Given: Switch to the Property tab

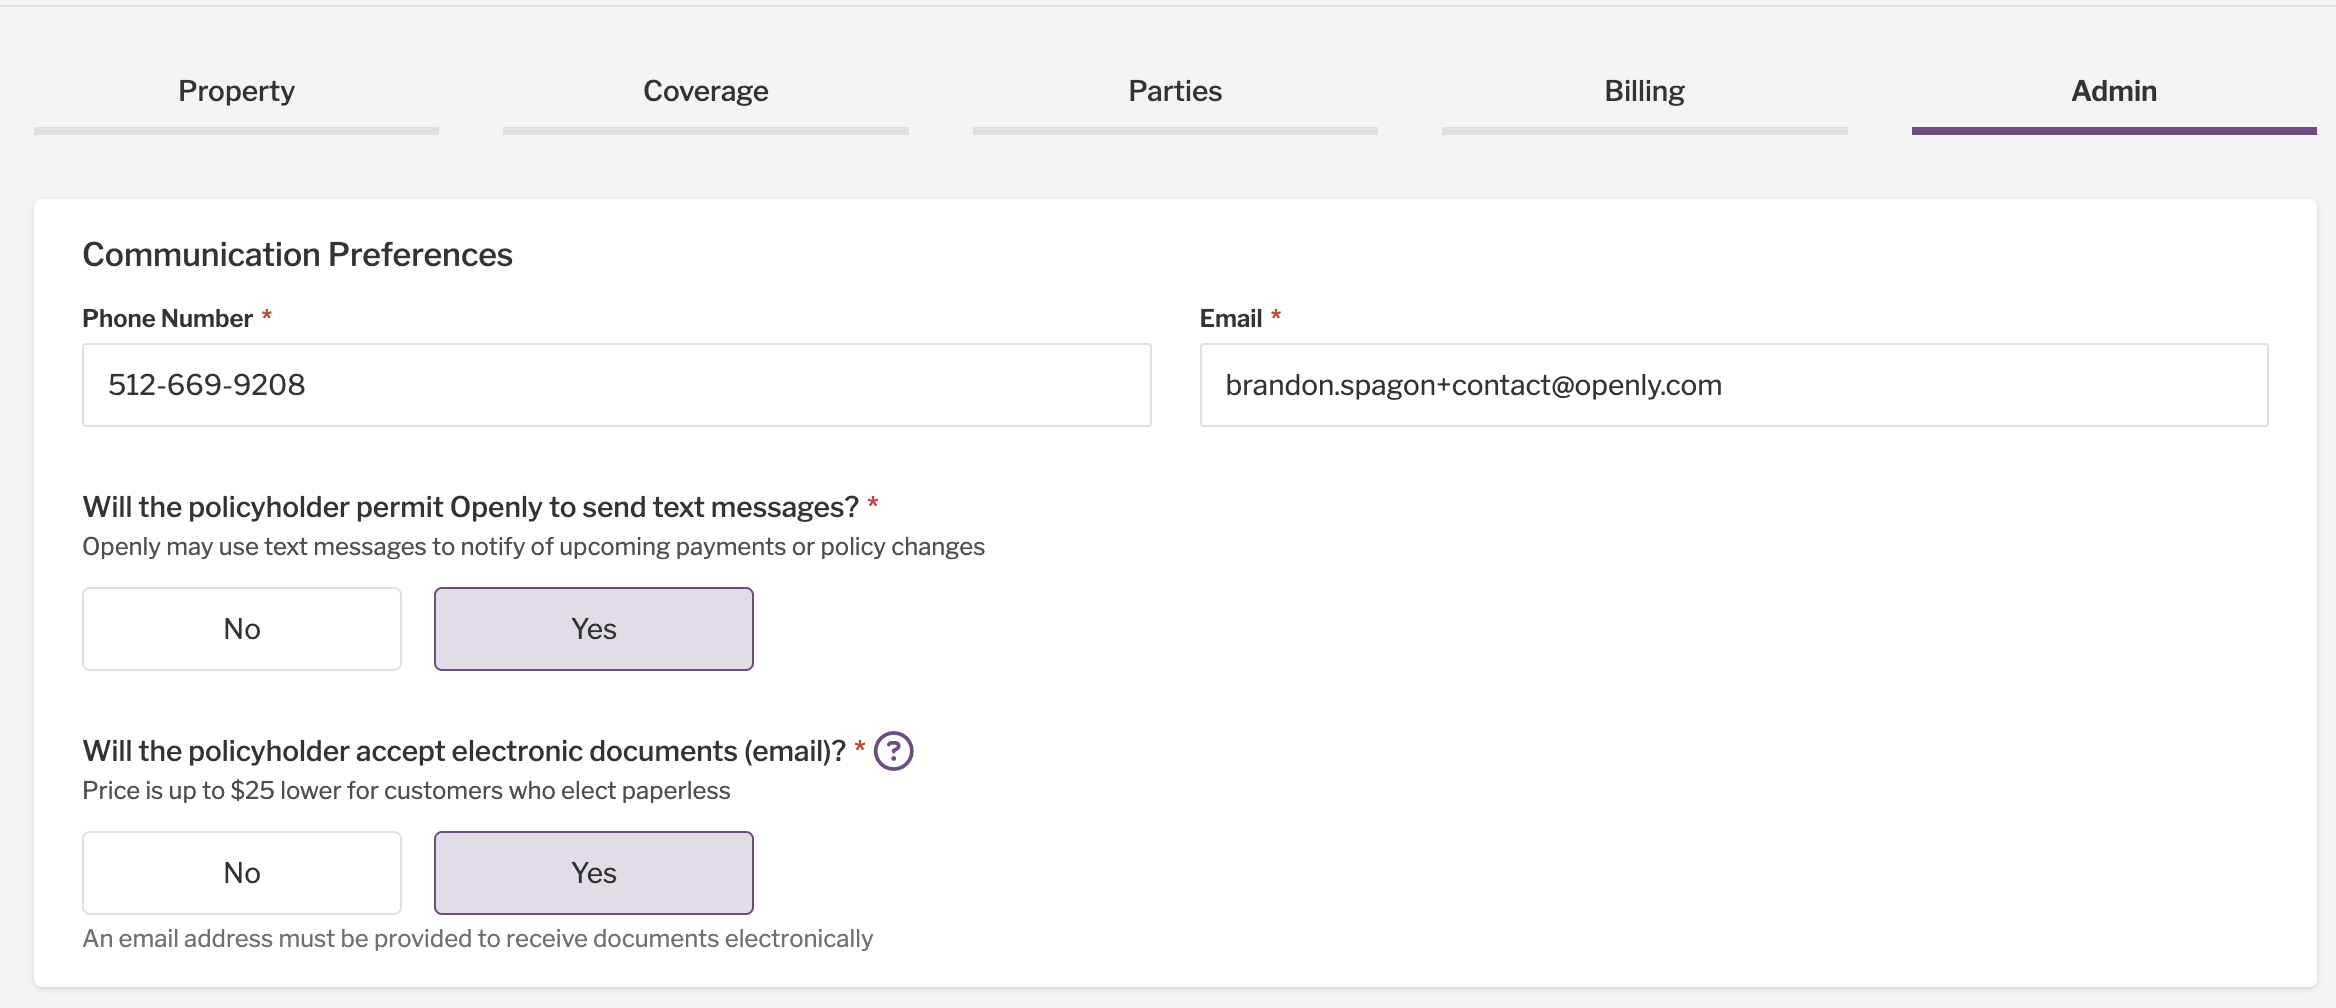Looking at the screenshot, I should (x=236, y=91).
